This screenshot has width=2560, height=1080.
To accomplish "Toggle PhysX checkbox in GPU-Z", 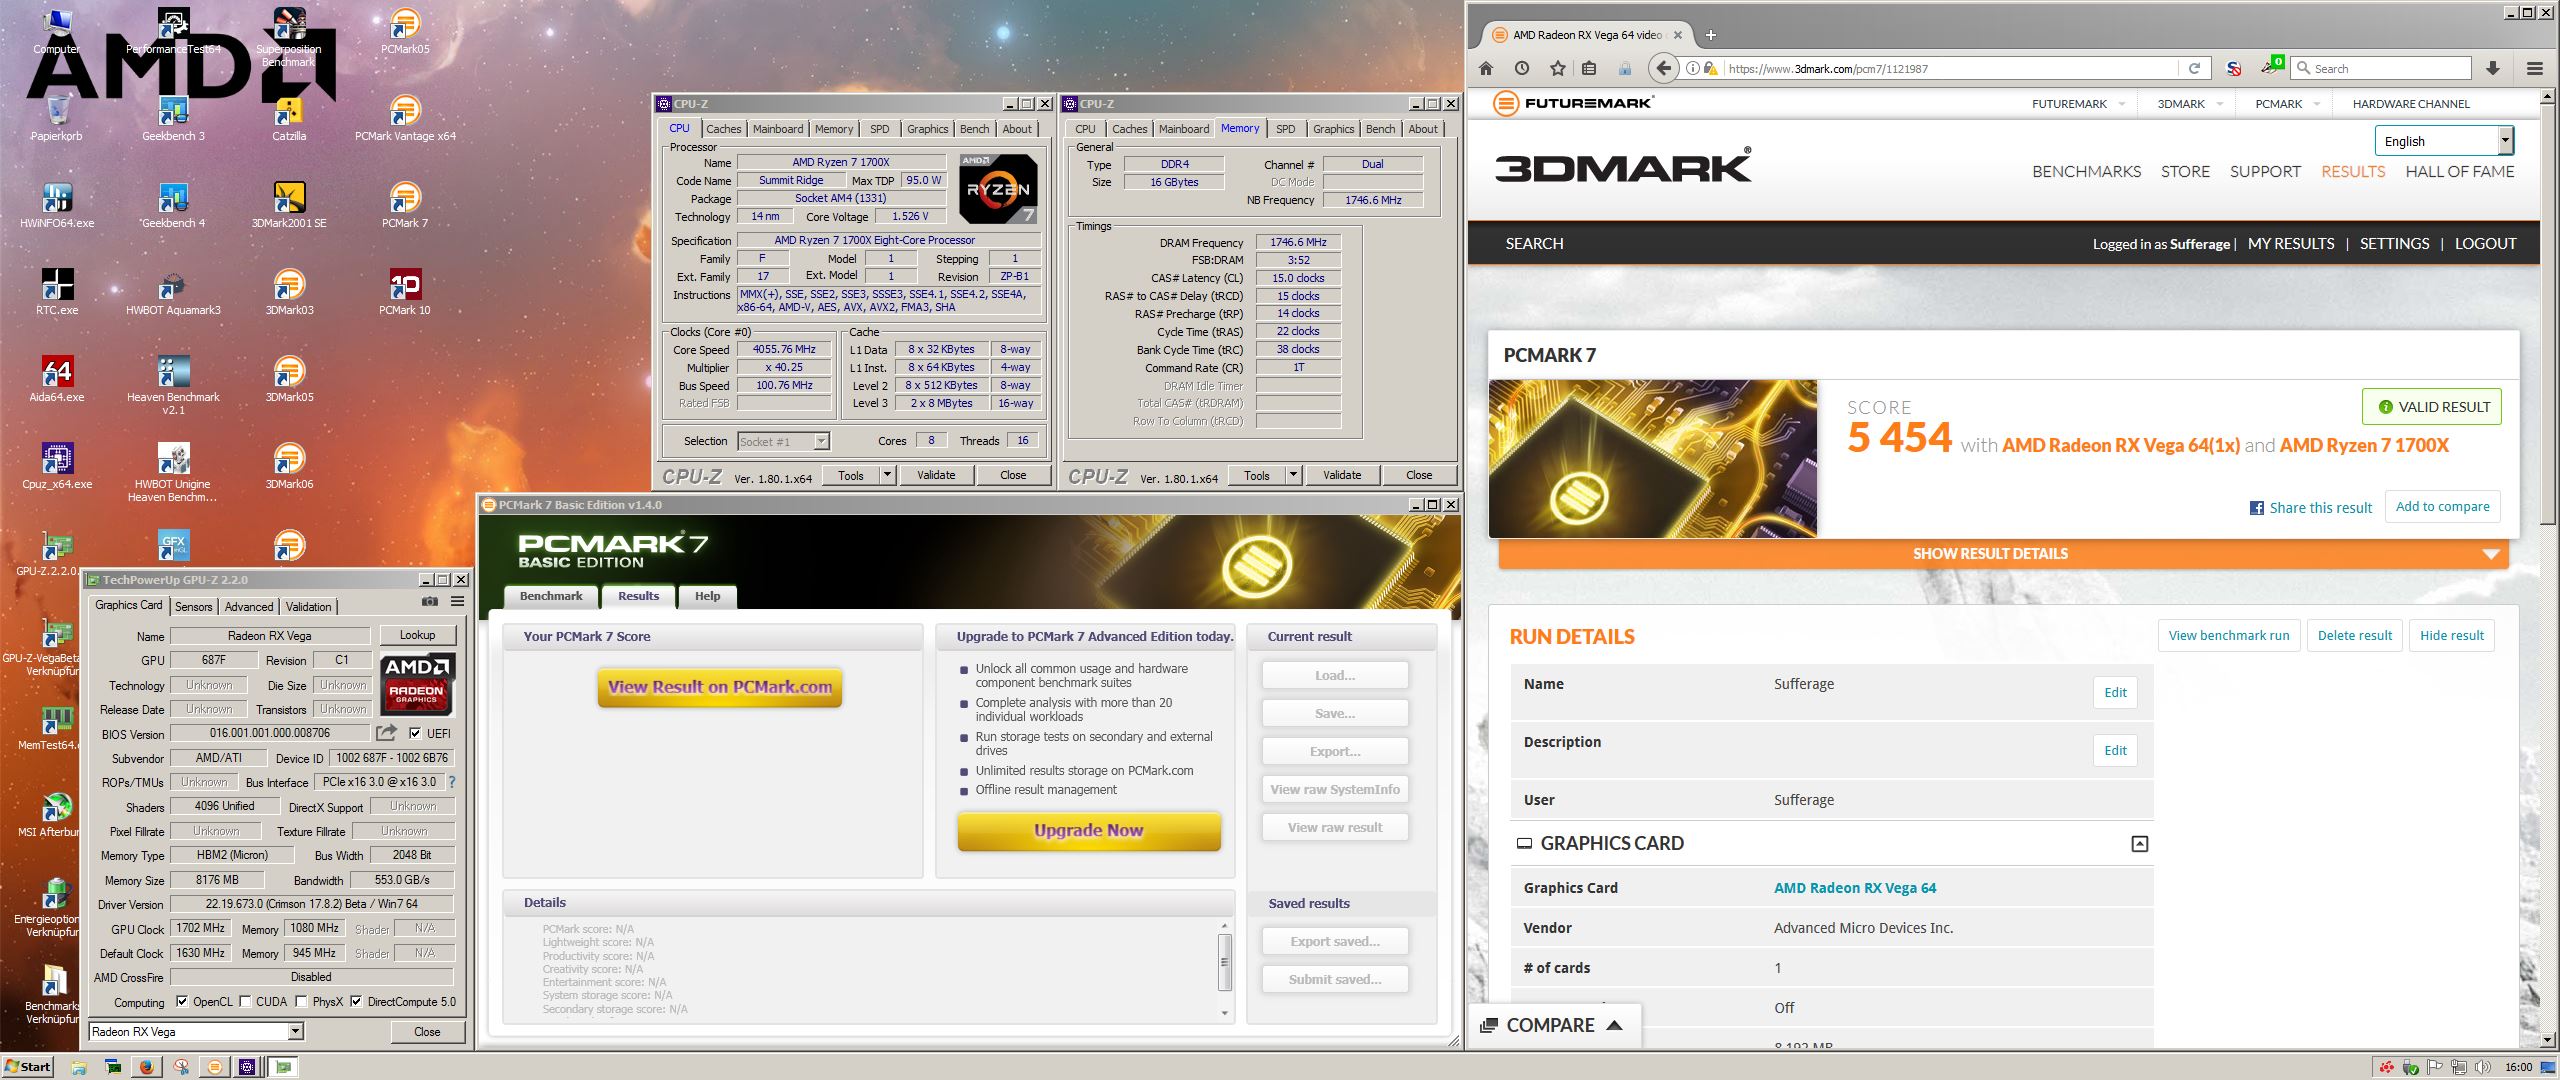I will (302, 1001).
